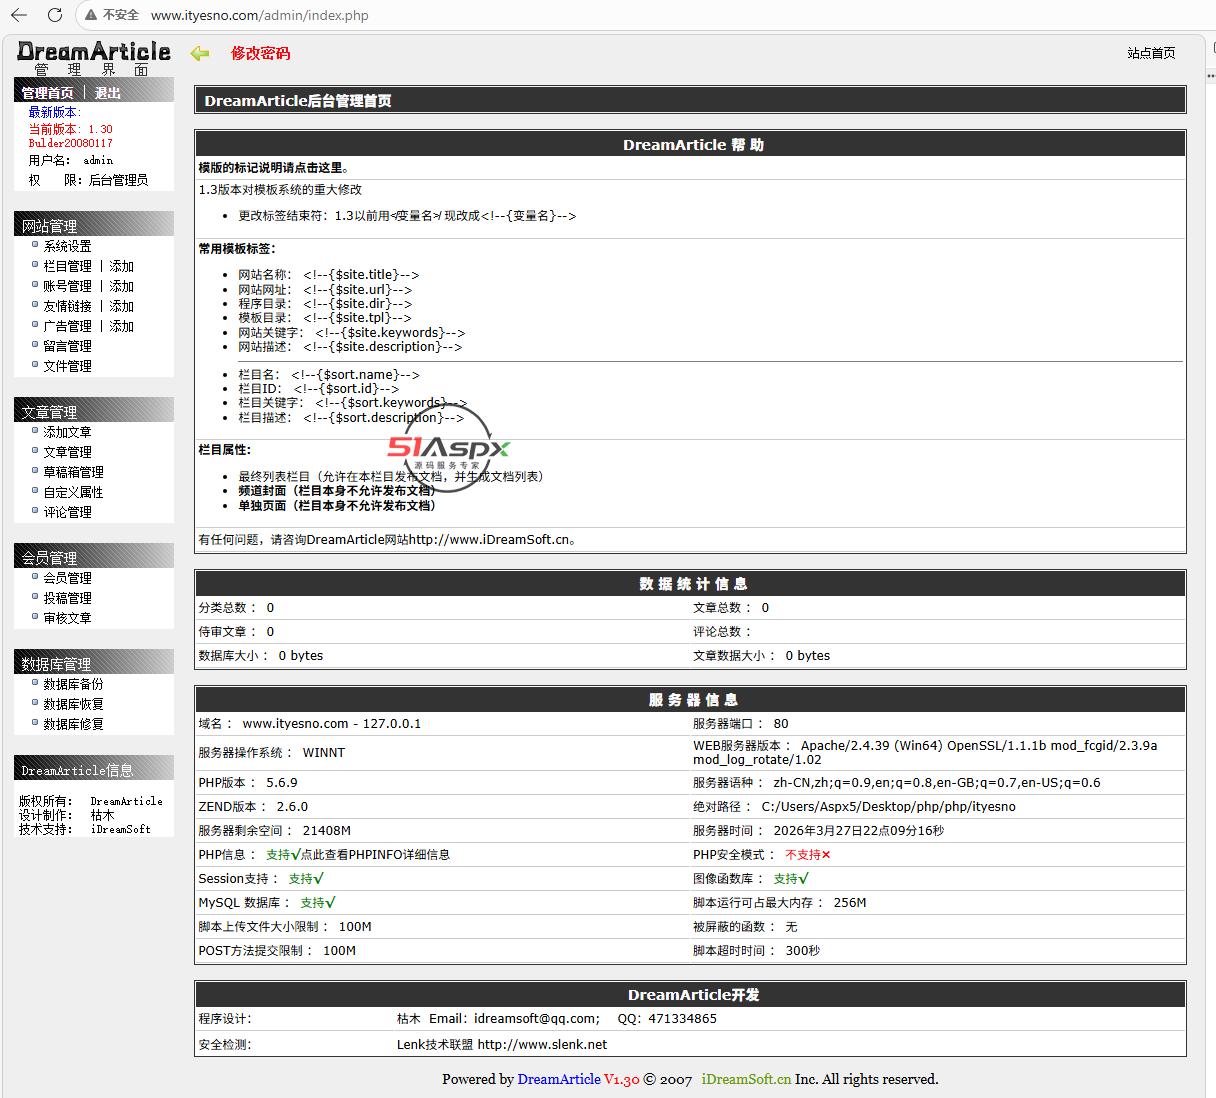Click 不支持 PHP安全模式 status
Viewport: 1216px width, 1098px height.
(808, 855)
